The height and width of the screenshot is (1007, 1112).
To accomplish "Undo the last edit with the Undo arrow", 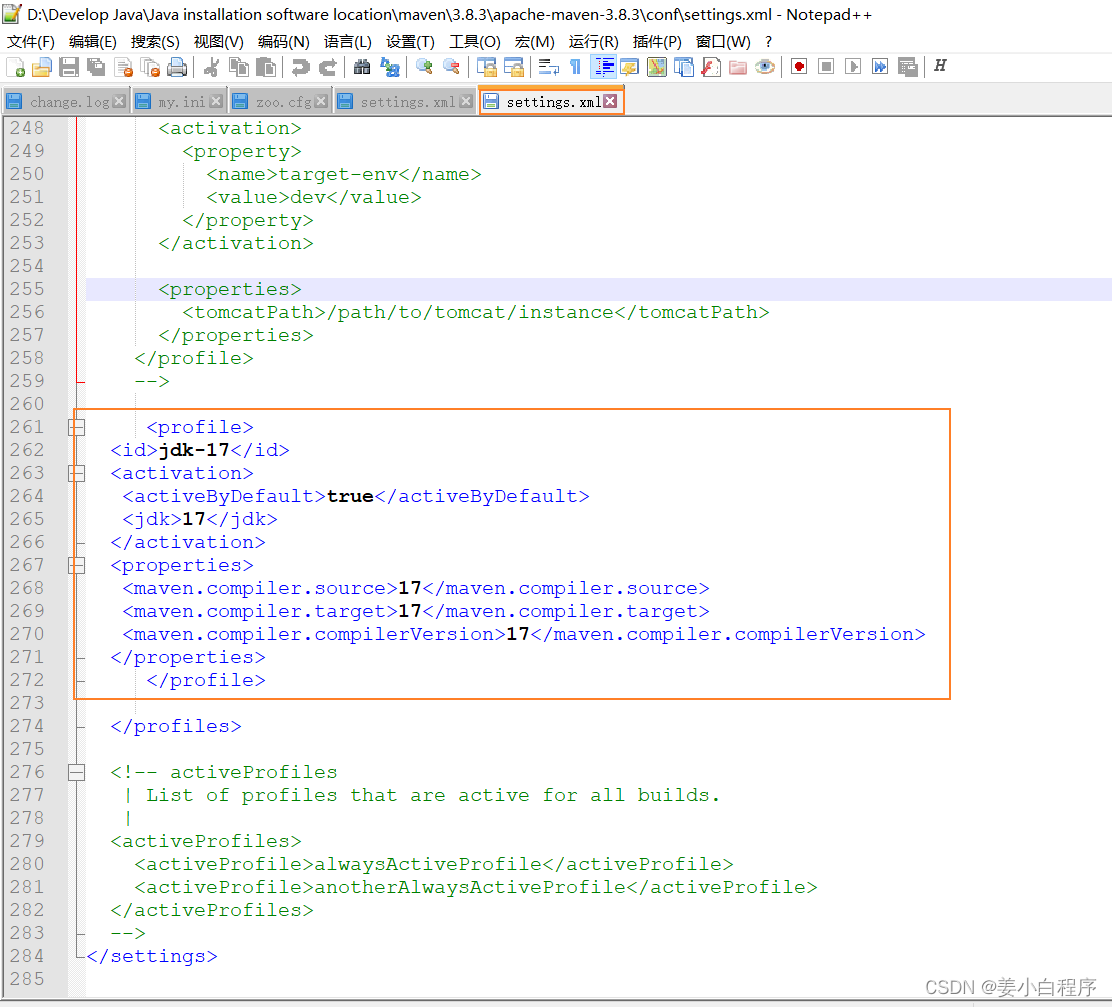I will tap(300, 67).
